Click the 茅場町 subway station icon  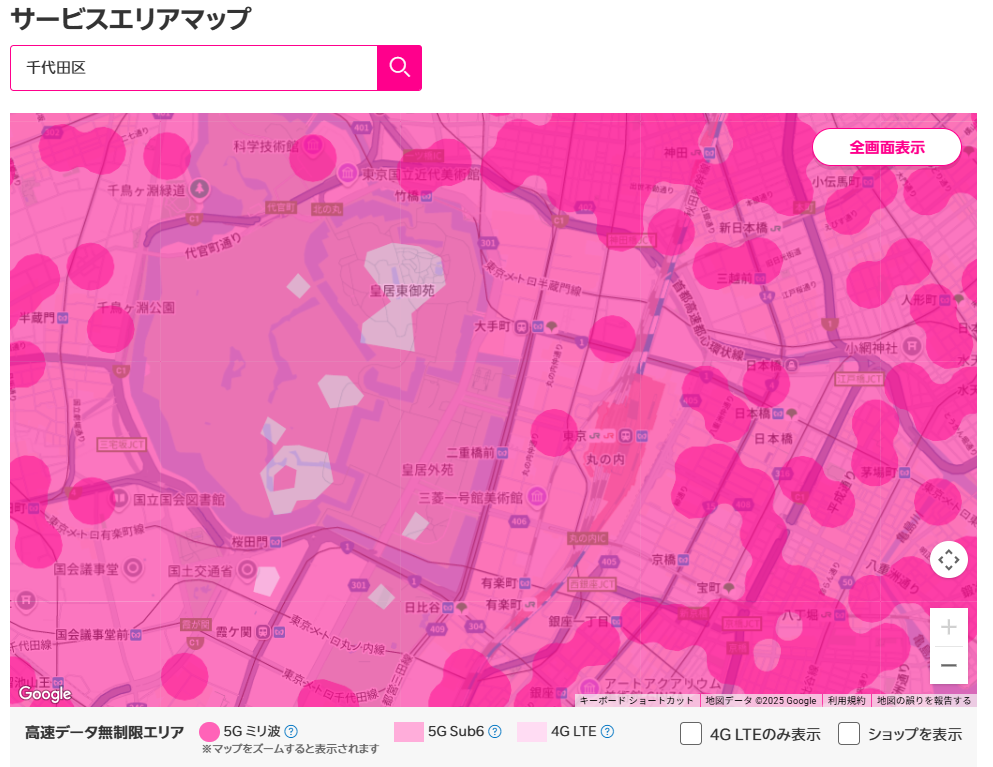coord(904,472)
